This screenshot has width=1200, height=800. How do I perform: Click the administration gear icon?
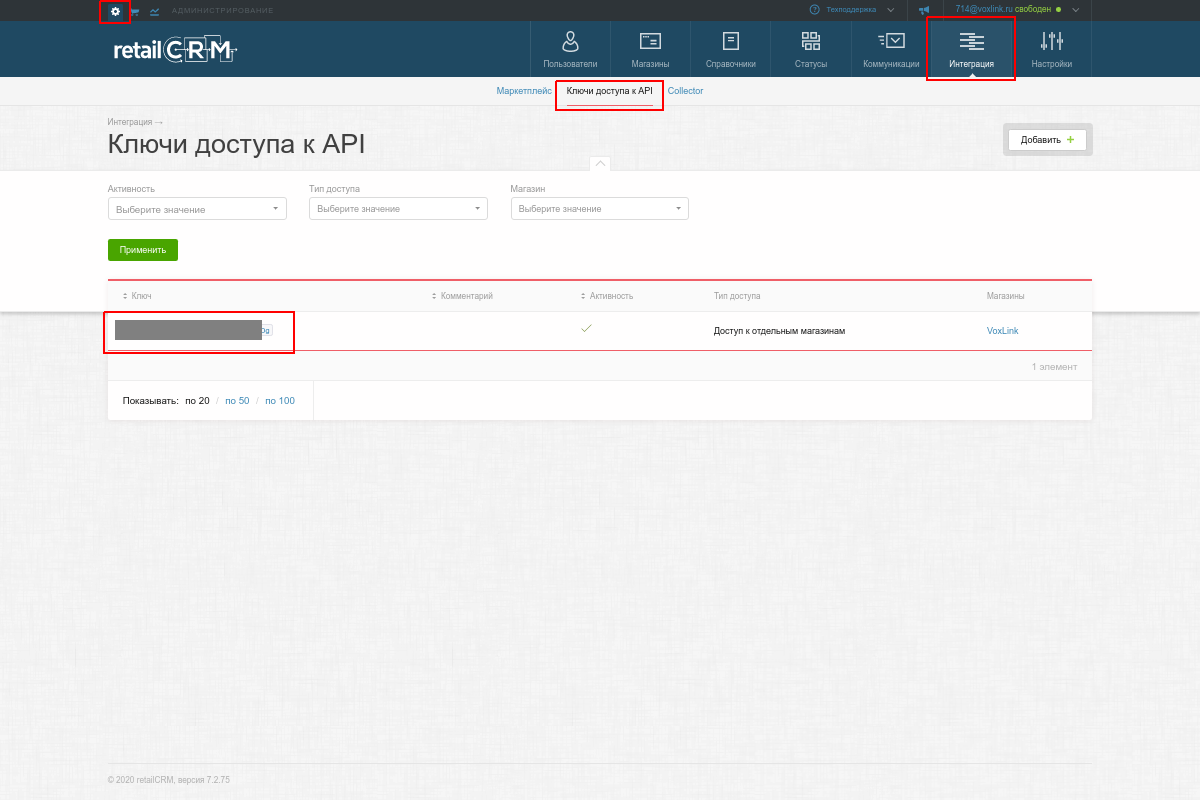[x=115, y=11]
